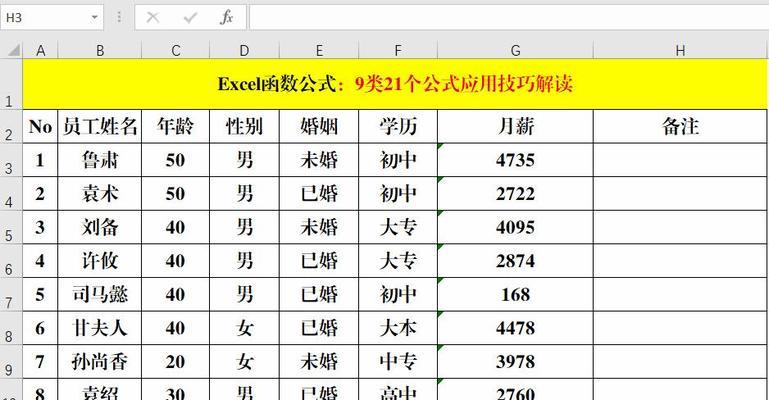The image size is (769, 400).
Task: Click the name cell 司马懿
Action: (100, 295)
